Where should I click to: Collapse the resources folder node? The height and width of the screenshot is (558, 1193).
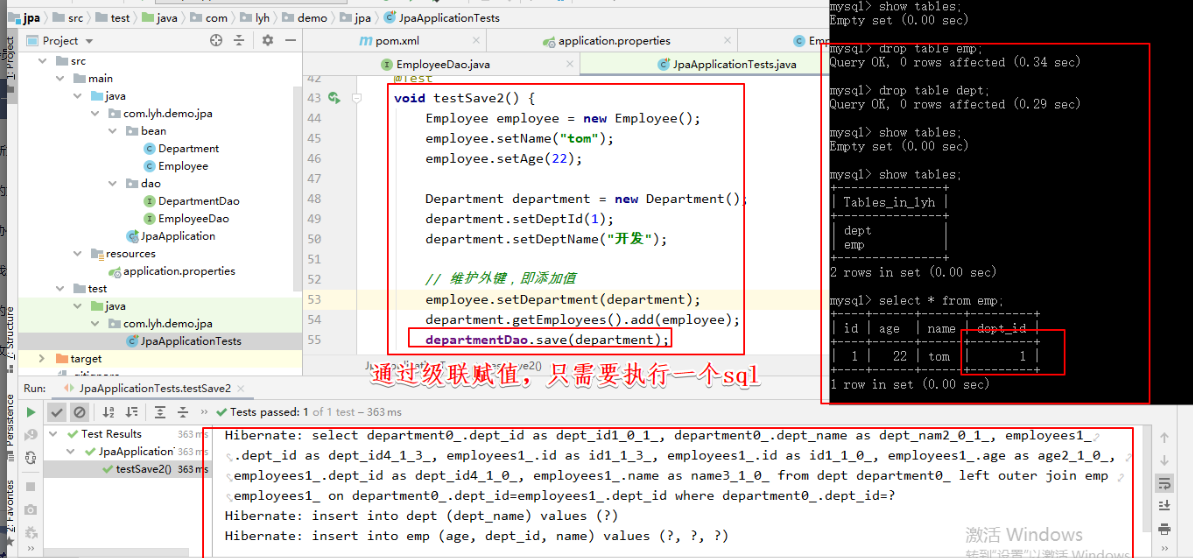point(77,253)
